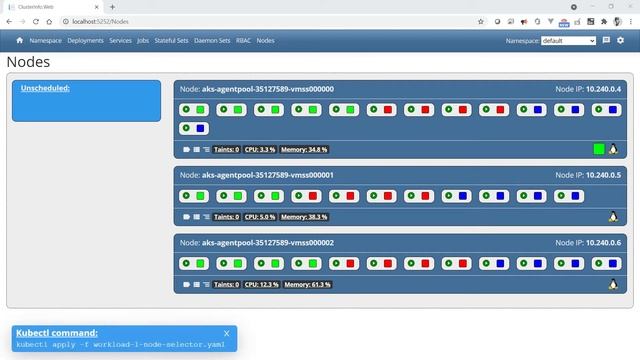This screenshot has height=360, width=640.
Task: Reload the page in browser toolbar
Action: coord(36,22)
